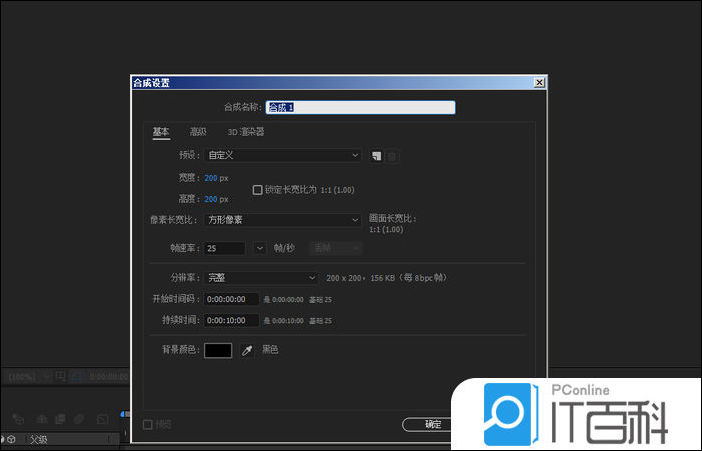The height and width of the screenshot is (451, 702).
Task: Click the 宽度 value 200
Action: (211, 178)
